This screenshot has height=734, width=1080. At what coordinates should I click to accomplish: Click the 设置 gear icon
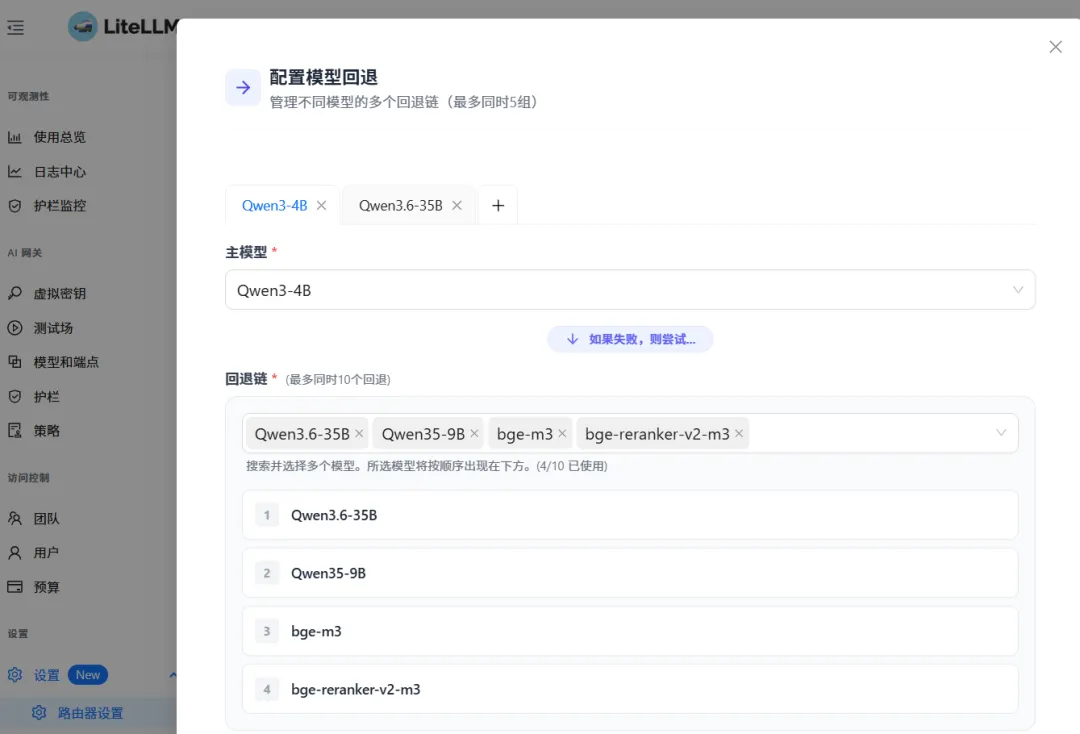tap(14, 675)
